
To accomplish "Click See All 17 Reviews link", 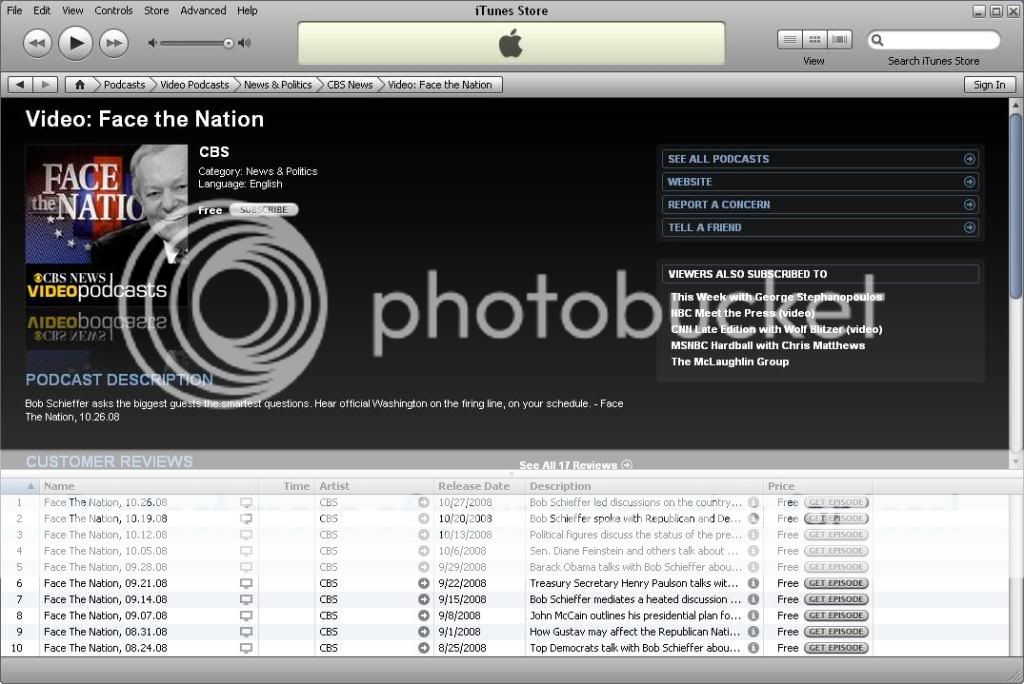I will point(575,465).
